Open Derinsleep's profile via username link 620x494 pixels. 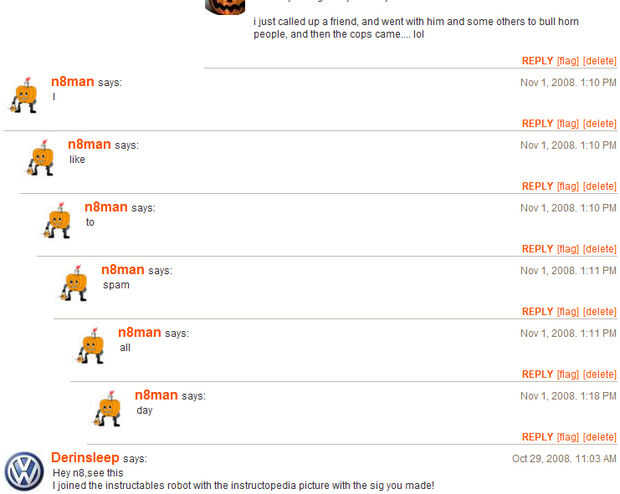pyautogui.click(x=85, y=458)
